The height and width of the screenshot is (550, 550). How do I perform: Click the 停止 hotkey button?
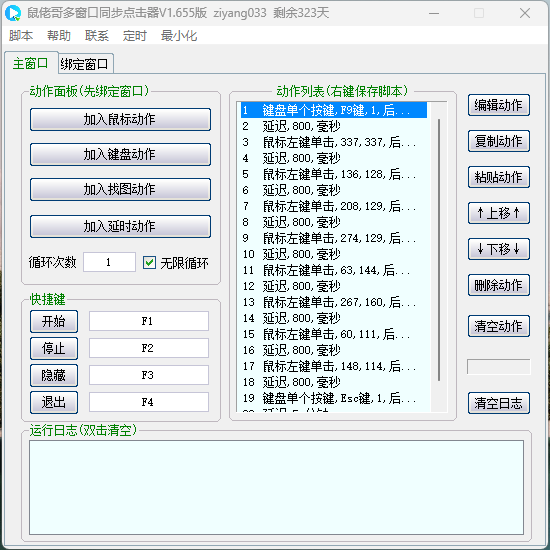coord(54,348)
